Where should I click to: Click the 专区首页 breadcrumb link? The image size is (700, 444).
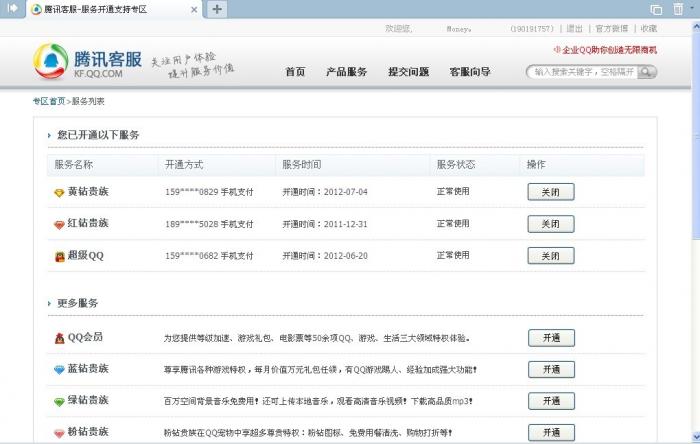coord(49,101)
